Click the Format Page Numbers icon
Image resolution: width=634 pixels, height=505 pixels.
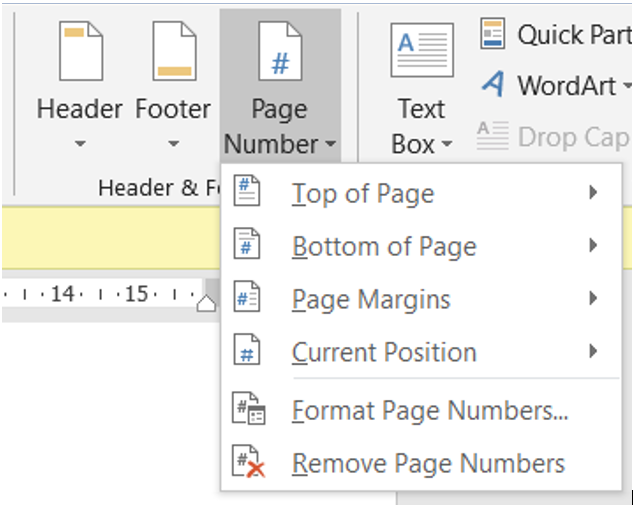[247, 411]
